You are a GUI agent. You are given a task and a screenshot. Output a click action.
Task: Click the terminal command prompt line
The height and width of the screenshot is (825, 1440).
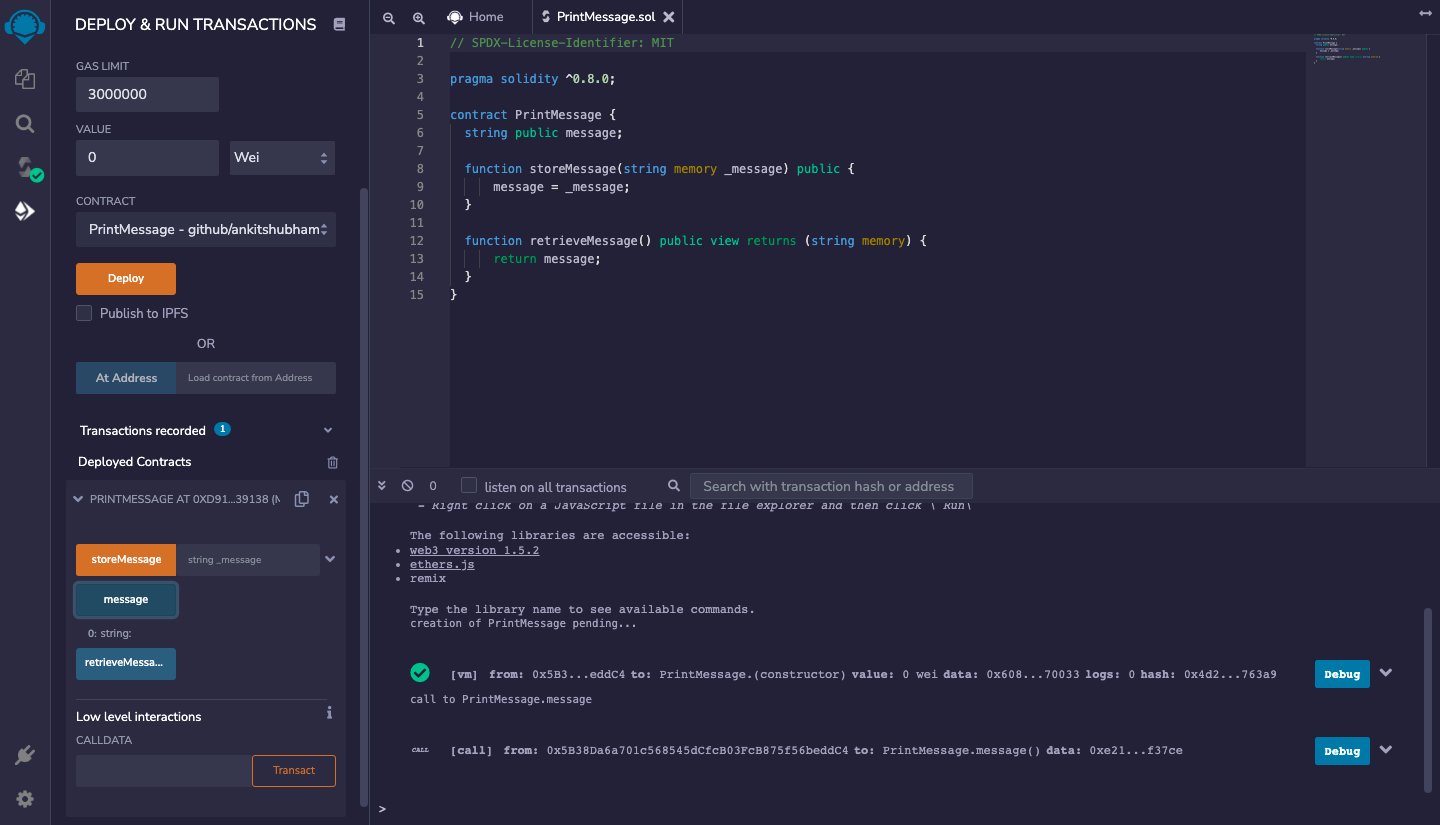click(x=900, y=808)
